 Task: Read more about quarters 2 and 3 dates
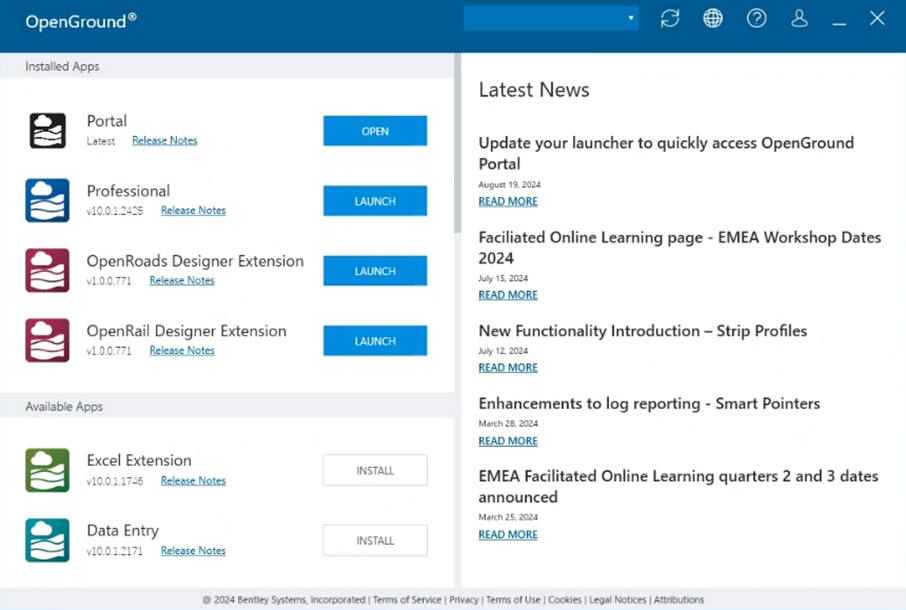508,535
